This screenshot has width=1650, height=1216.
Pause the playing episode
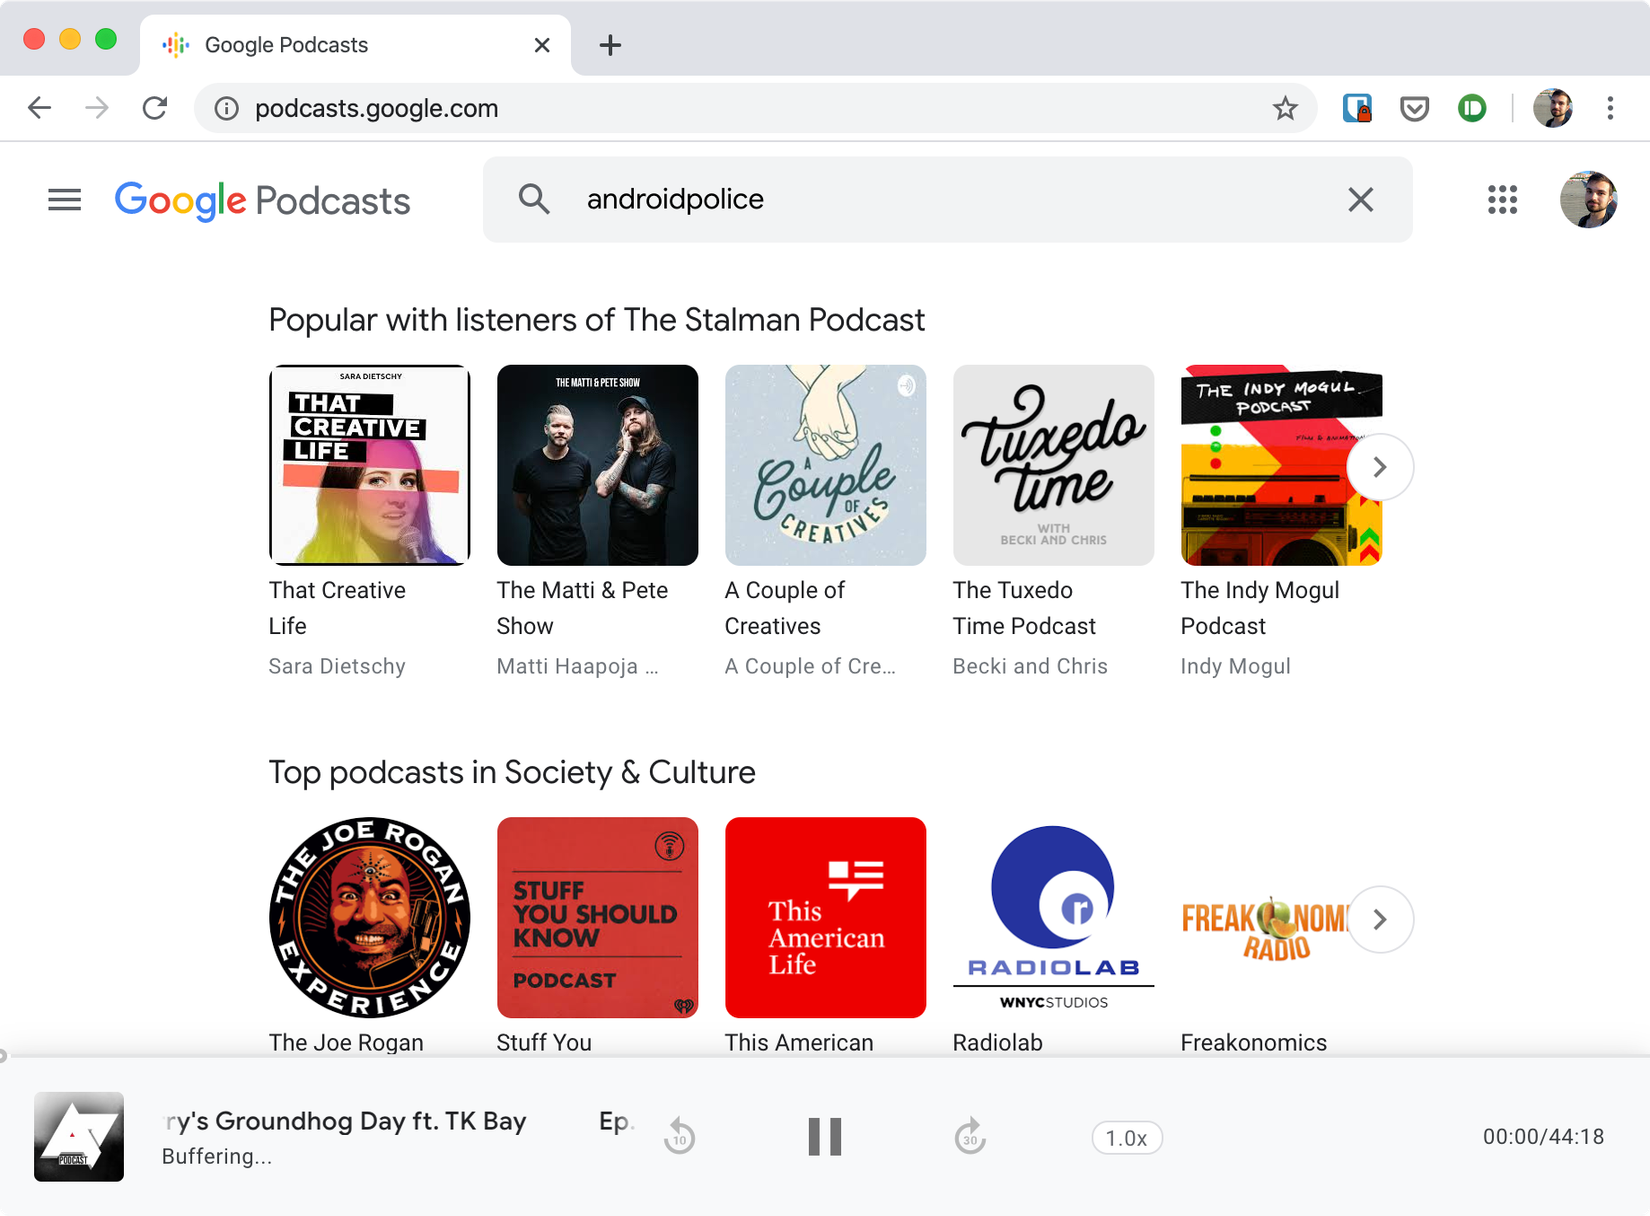click(x=825, y=1137)
